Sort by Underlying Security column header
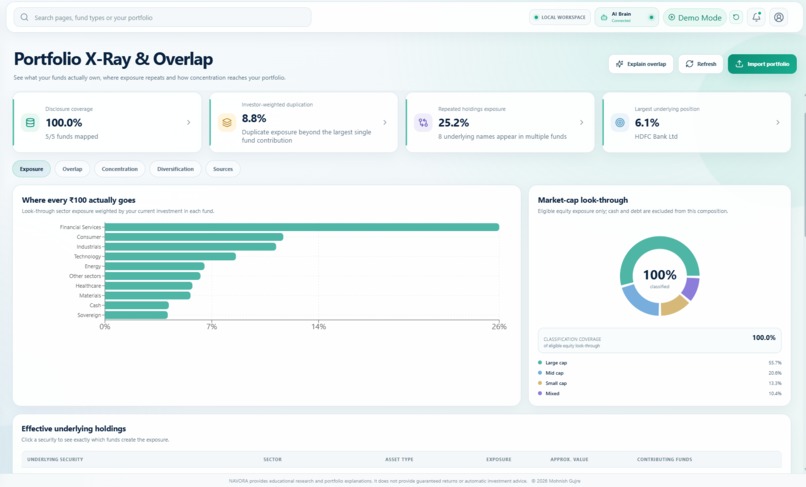This screenshot has height=487, width=806. (55, 459)
